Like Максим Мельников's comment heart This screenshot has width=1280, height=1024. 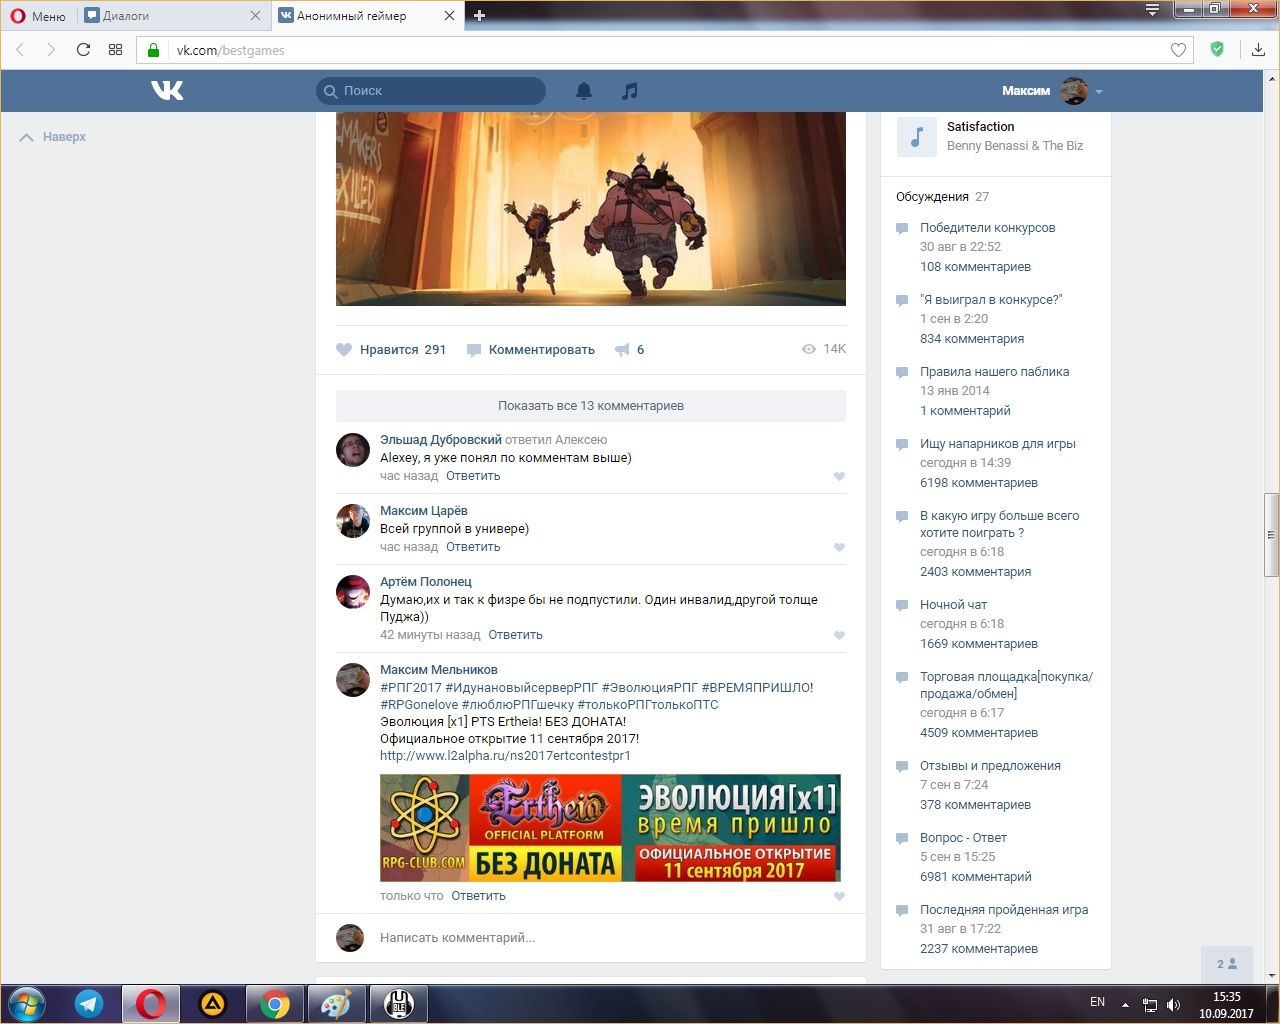839,896
